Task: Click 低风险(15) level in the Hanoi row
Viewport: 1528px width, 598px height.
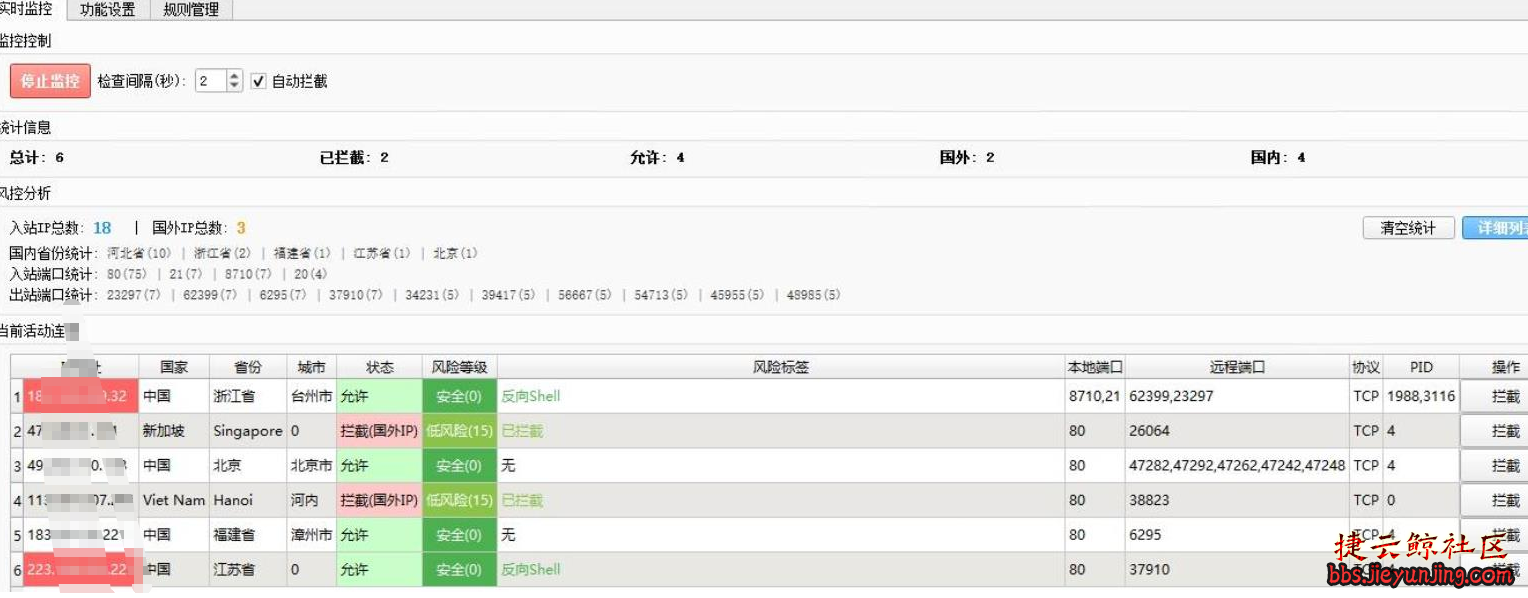Action: [459, 500]
